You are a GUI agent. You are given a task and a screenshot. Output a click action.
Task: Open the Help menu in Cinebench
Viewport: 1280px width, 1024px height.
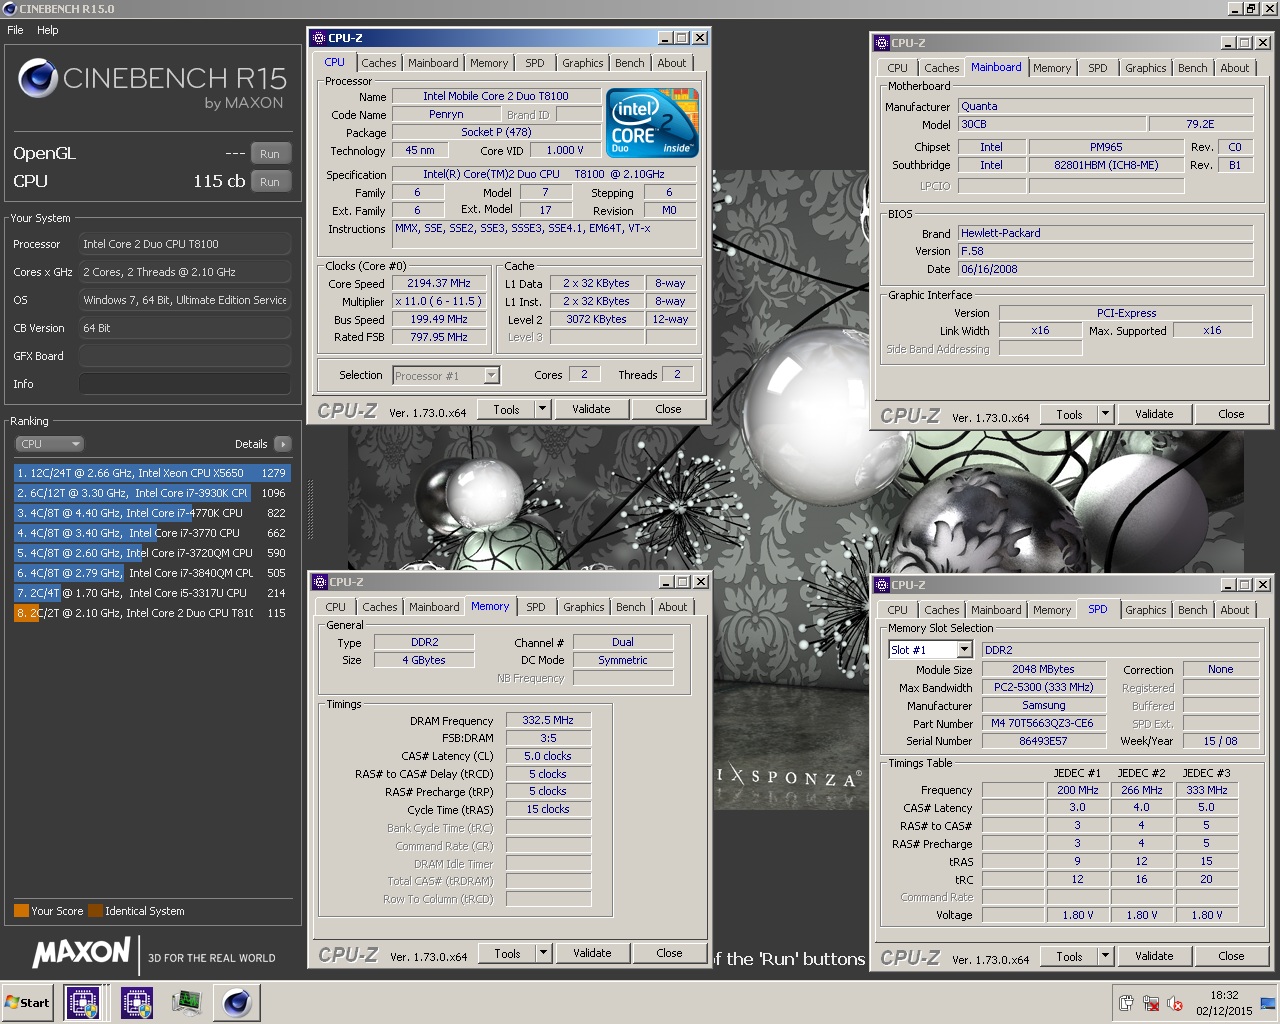click(x=48, y=30)
